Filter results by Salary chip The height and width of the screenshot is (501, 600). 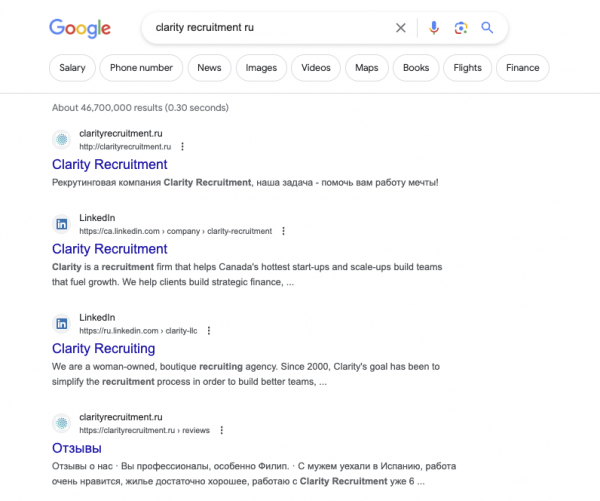coord(72,68)
